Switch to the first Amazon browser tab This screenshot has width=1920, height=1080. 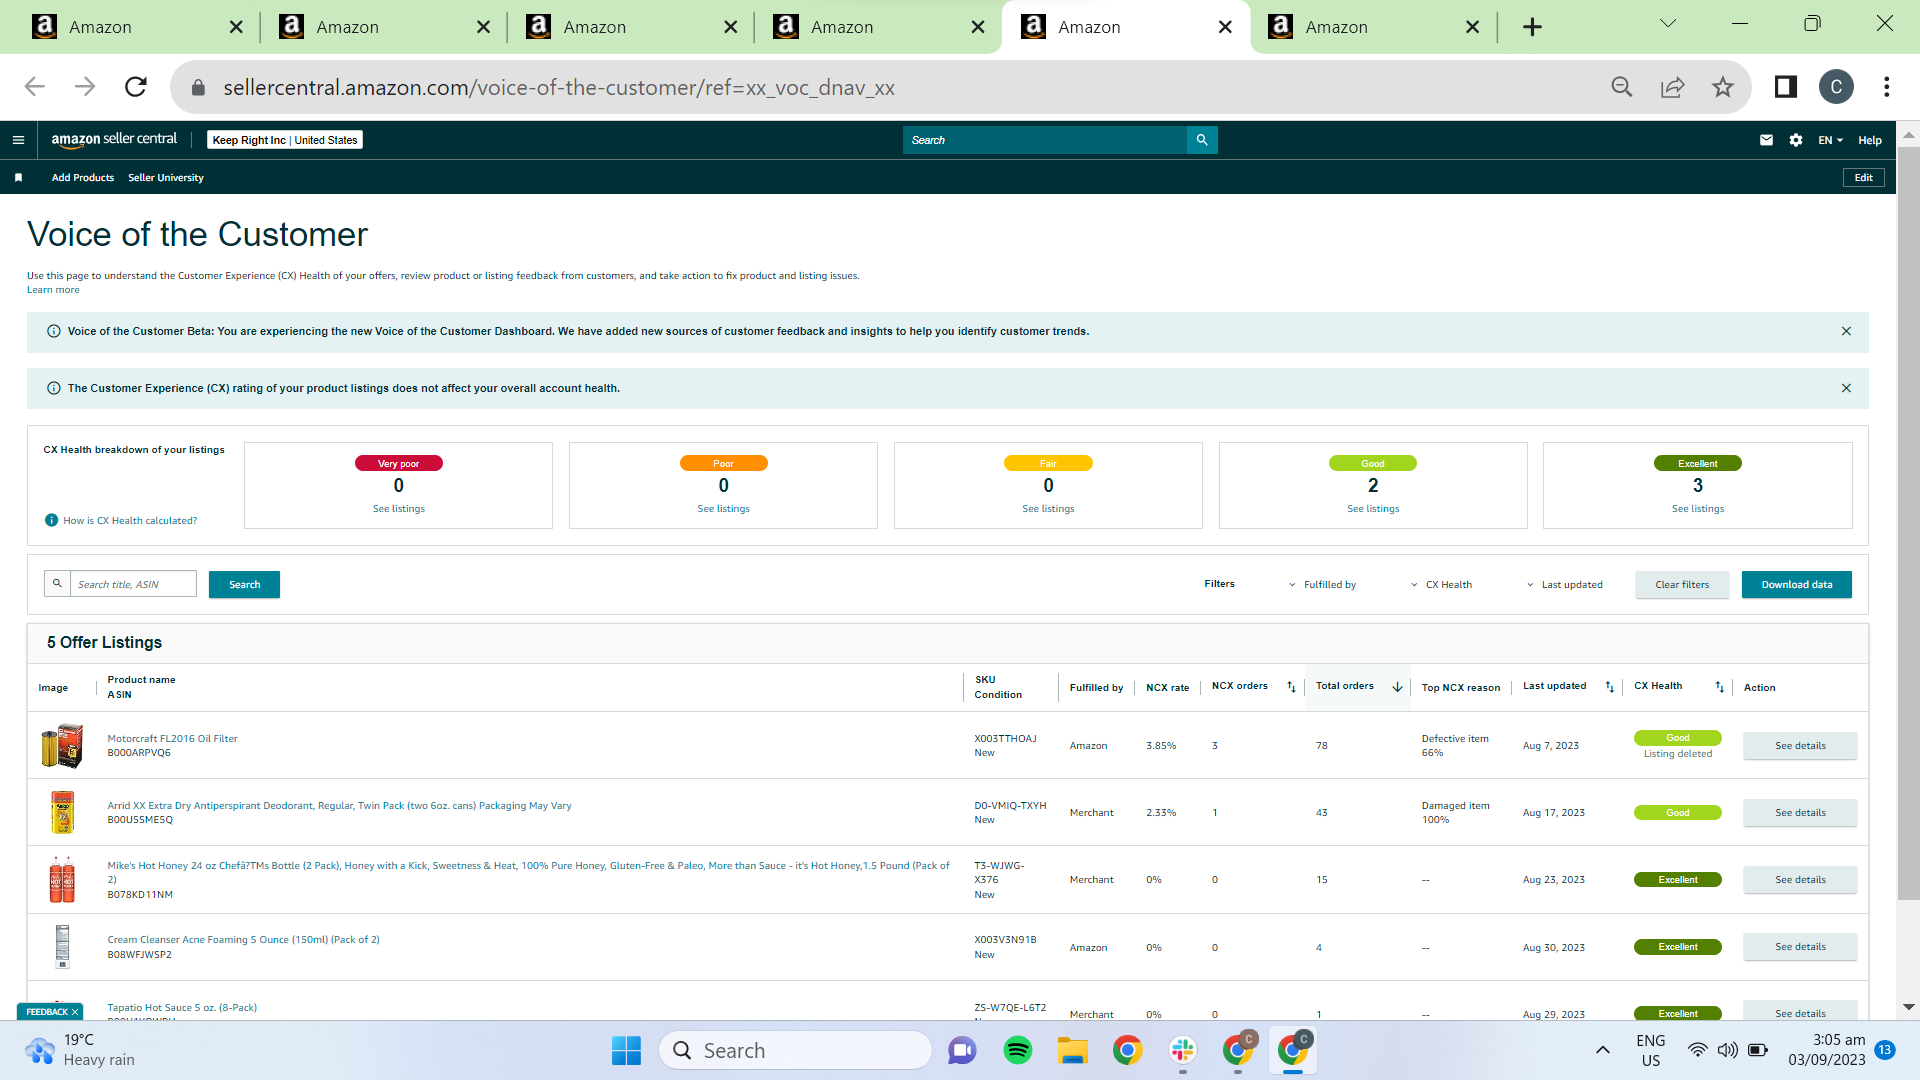tap(135, 27)
